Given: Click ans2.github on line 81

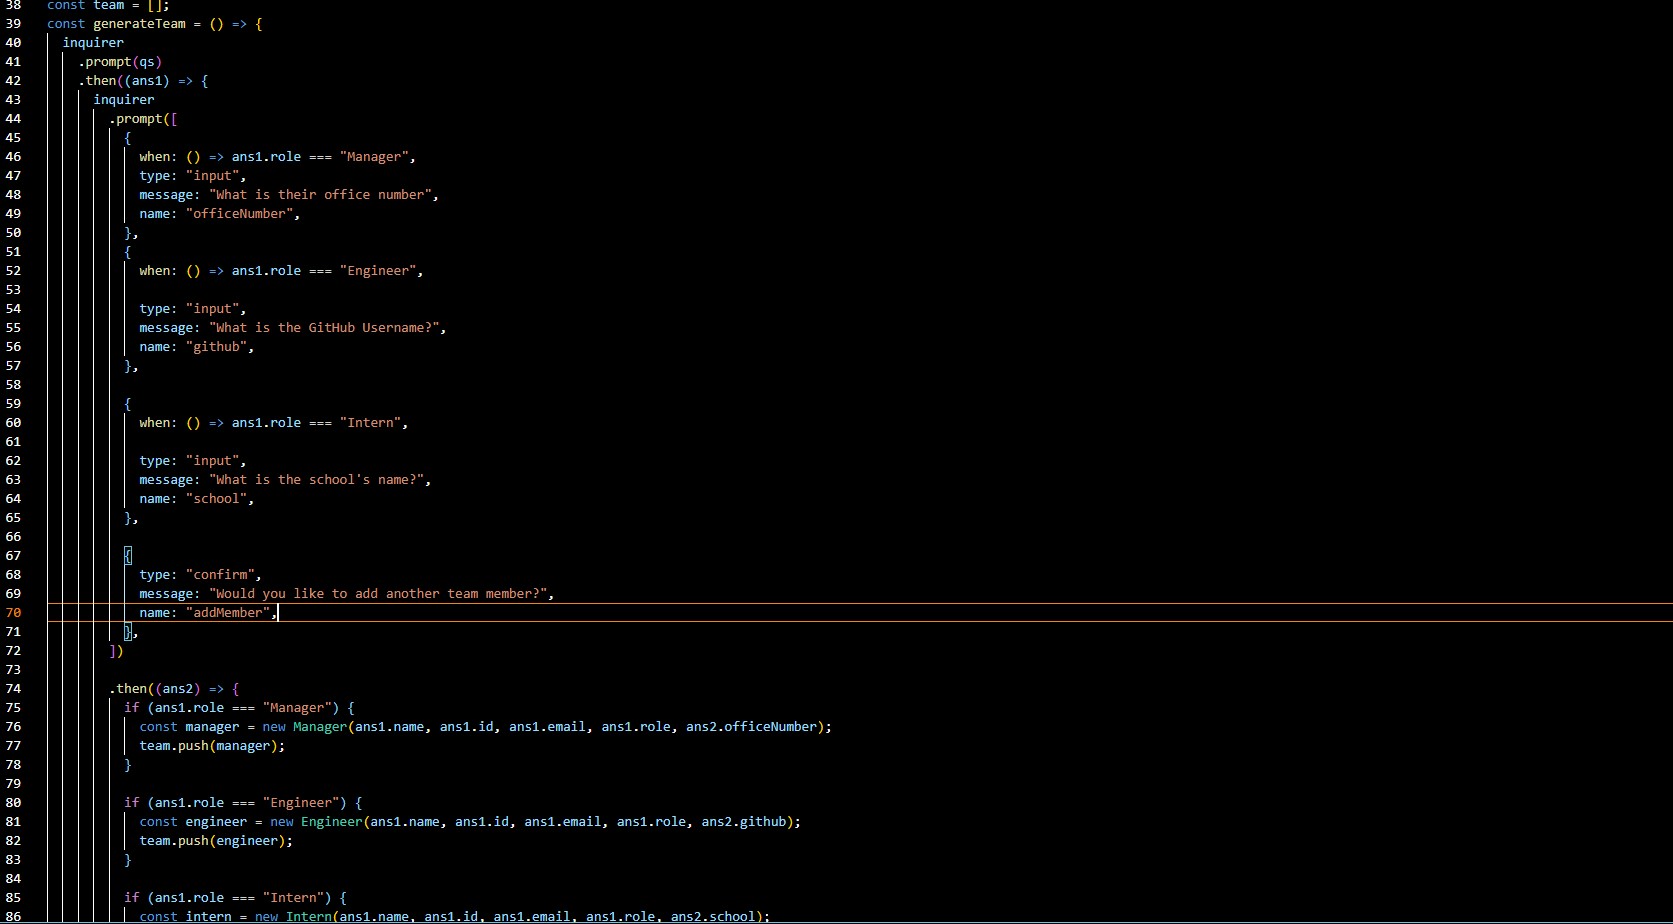Looking at the screenshot, I should tap(744, 822).
